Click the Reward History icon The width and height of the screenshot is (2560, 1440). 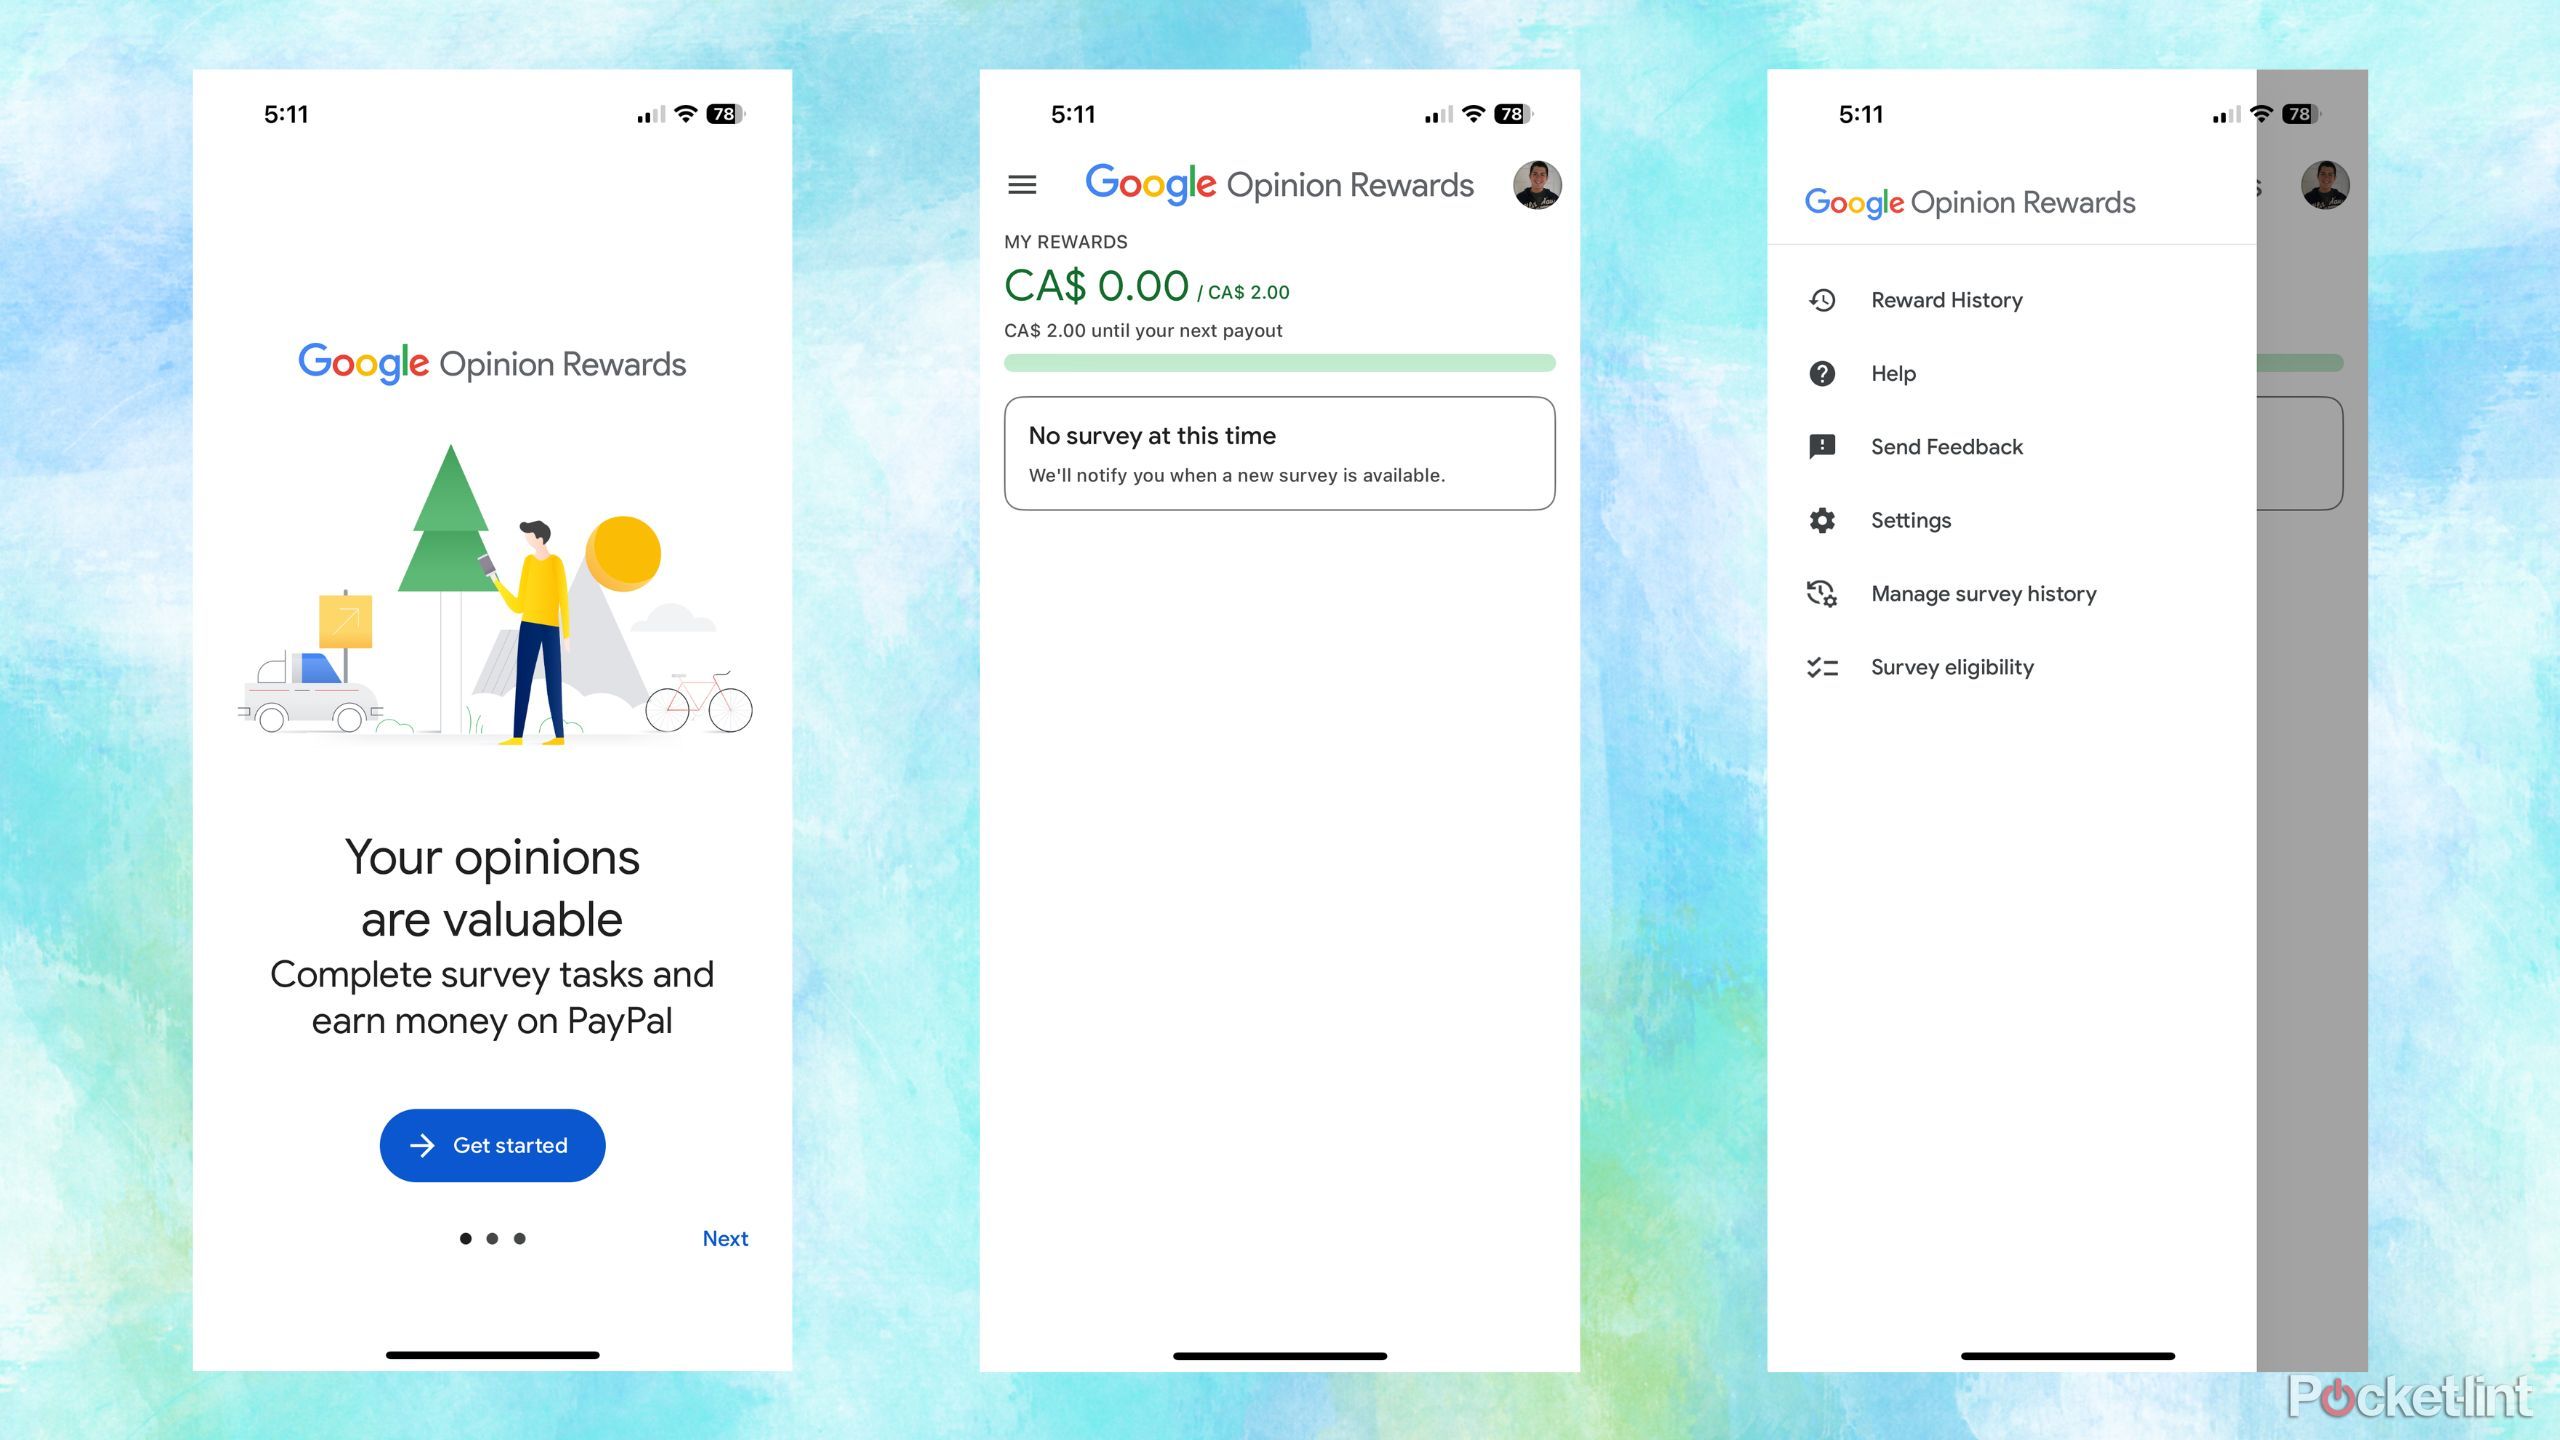[x=1823, y=299]
